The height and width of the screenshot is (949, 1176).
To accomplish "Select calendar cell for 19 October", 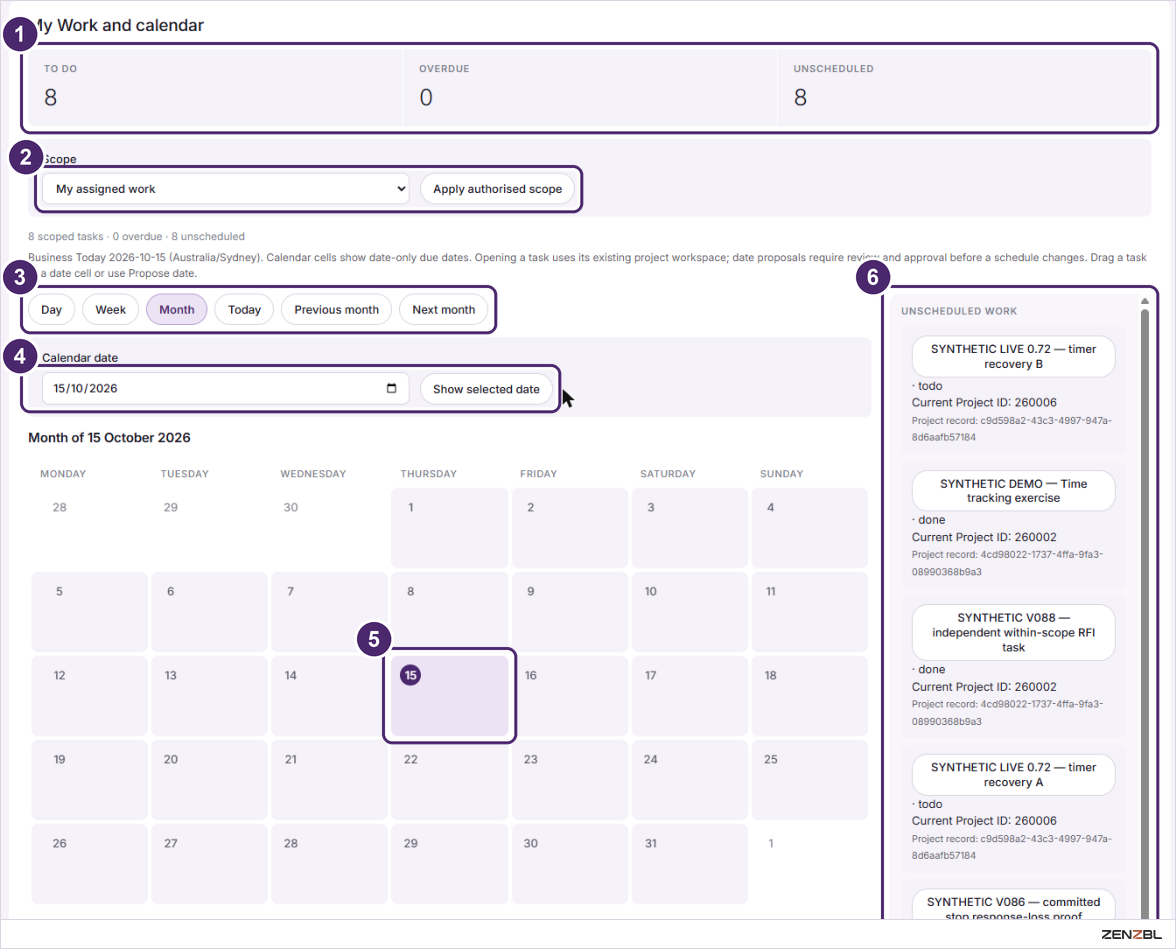I will point(89,779).
